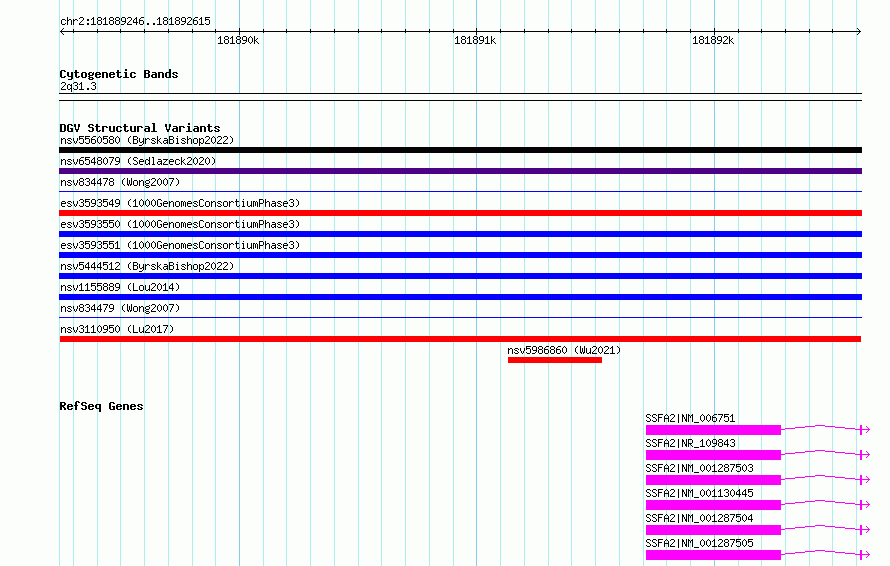Image resolution: width=890 pixels, height=566 pixels.
Task: Click the short red nsv5986860 bar
Action: 555,360
